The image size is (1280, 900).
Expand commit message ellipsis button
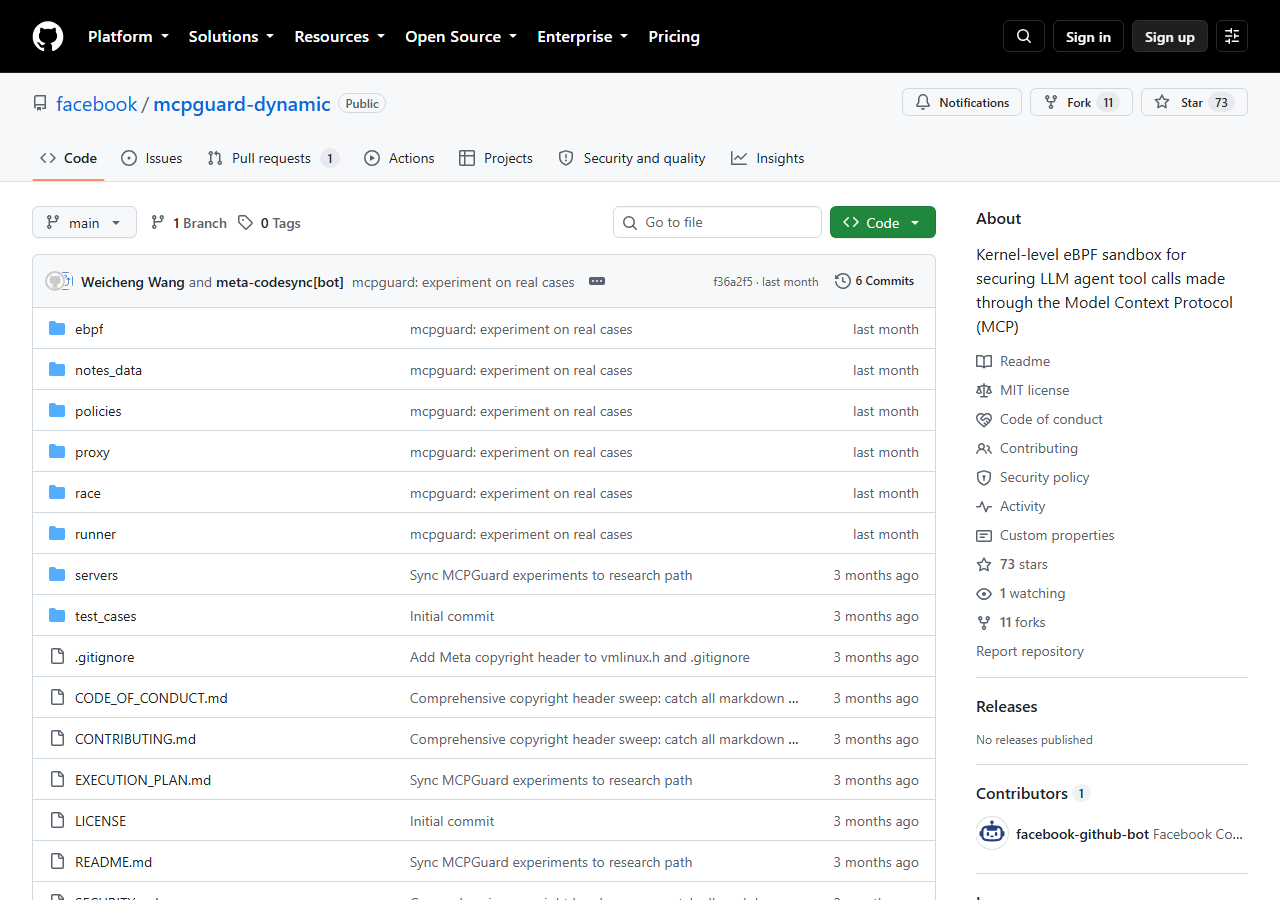pyautogui.click(x=597, y=281)
